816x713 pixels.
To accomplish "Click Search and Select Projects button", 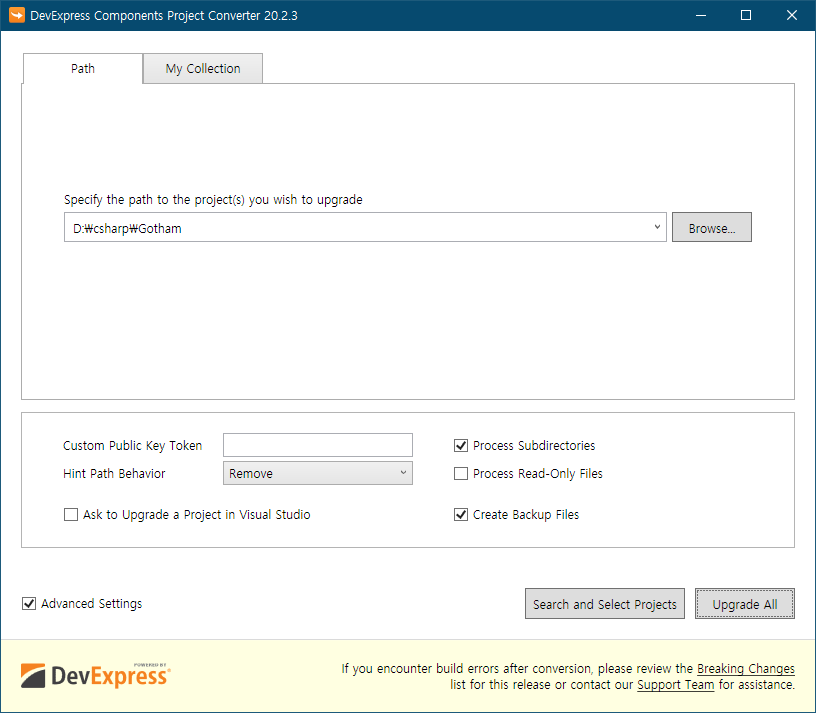I will point(605,604).
